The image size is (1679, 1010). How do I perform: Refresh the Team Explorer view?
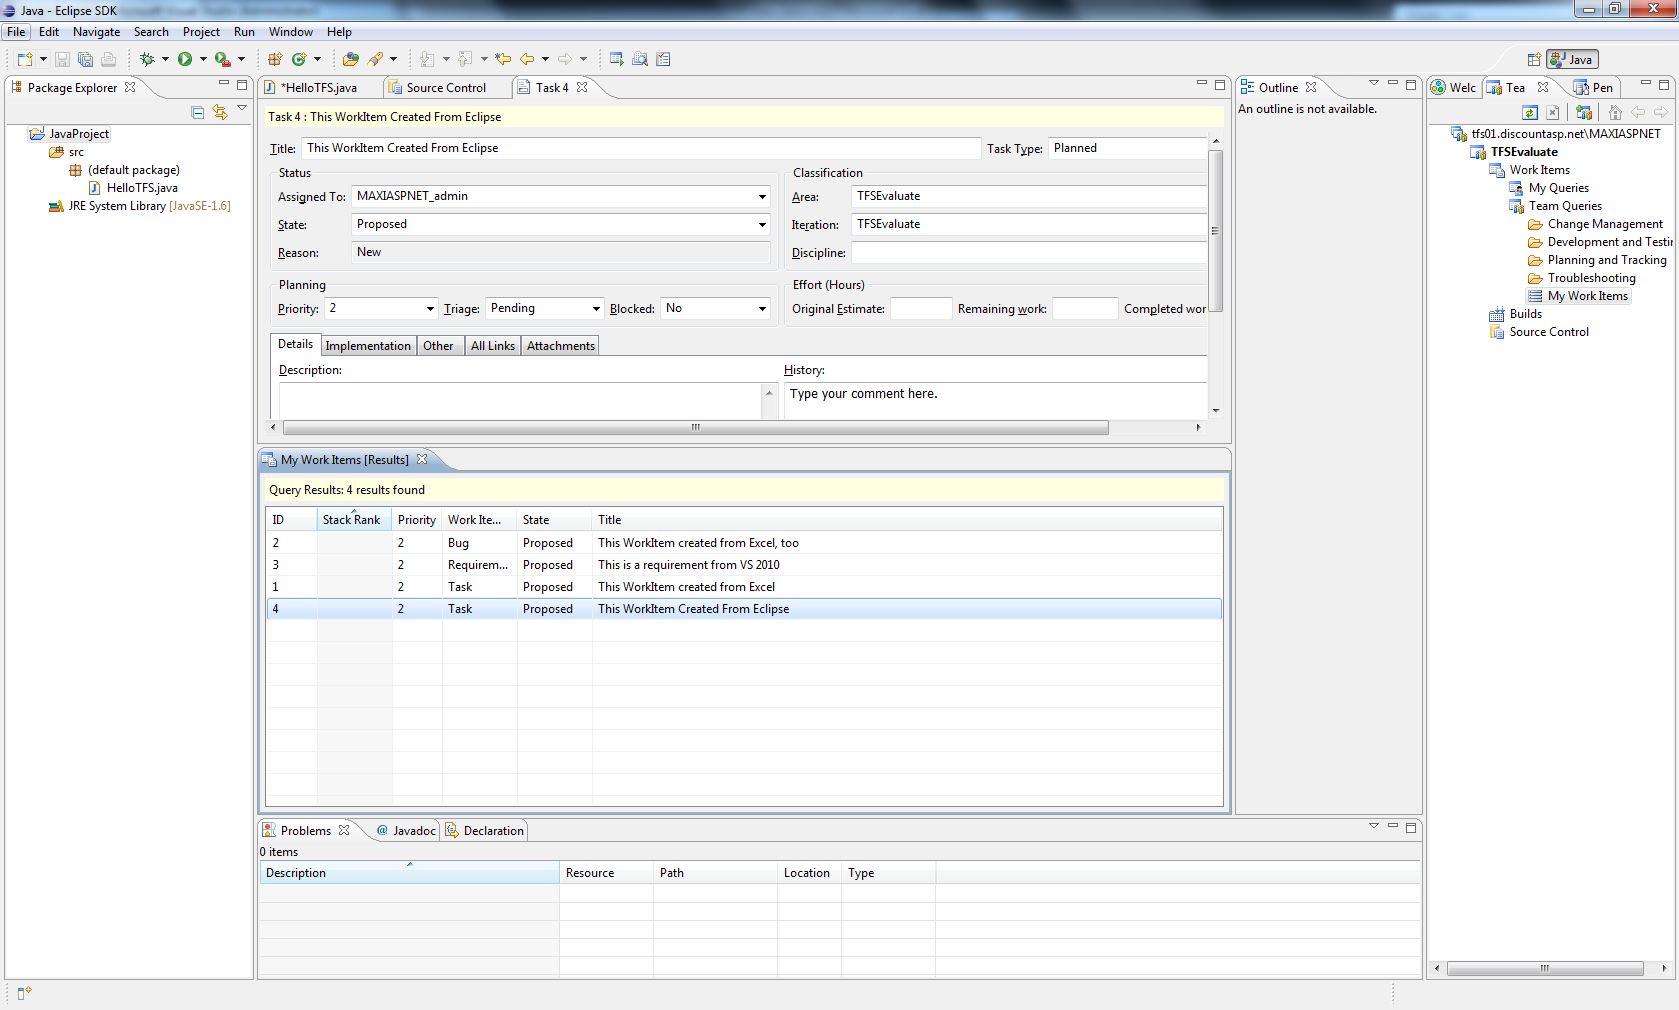click(x=1529, y=112)
